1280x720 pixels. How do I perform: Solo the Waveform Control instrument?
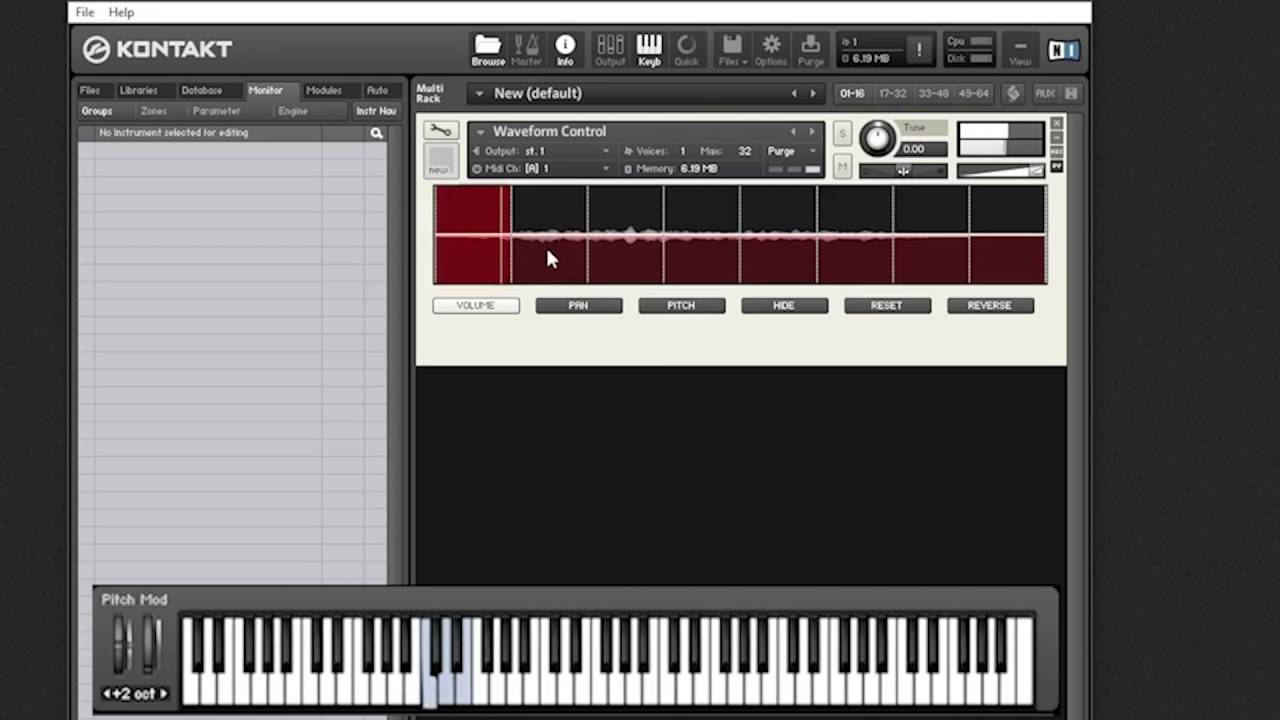click(842, 134)
